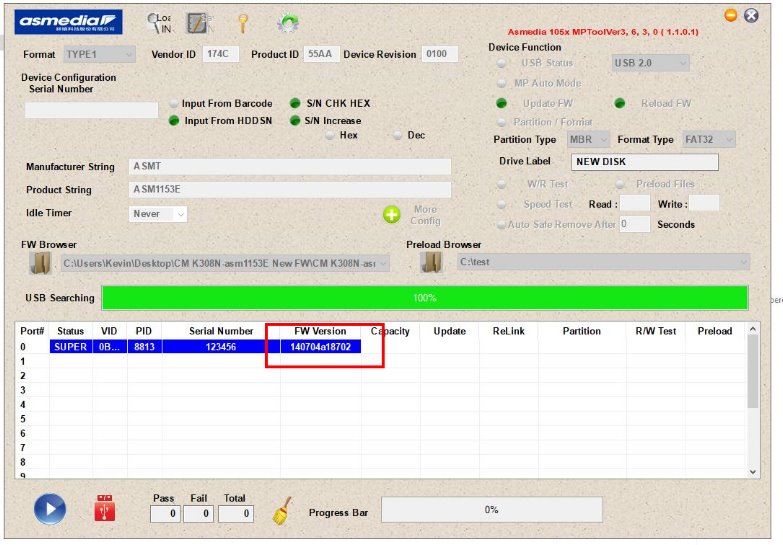This screenshot has width=783, height=545.
Task: Open More Config with green plus icon
Action: (392, 215)
